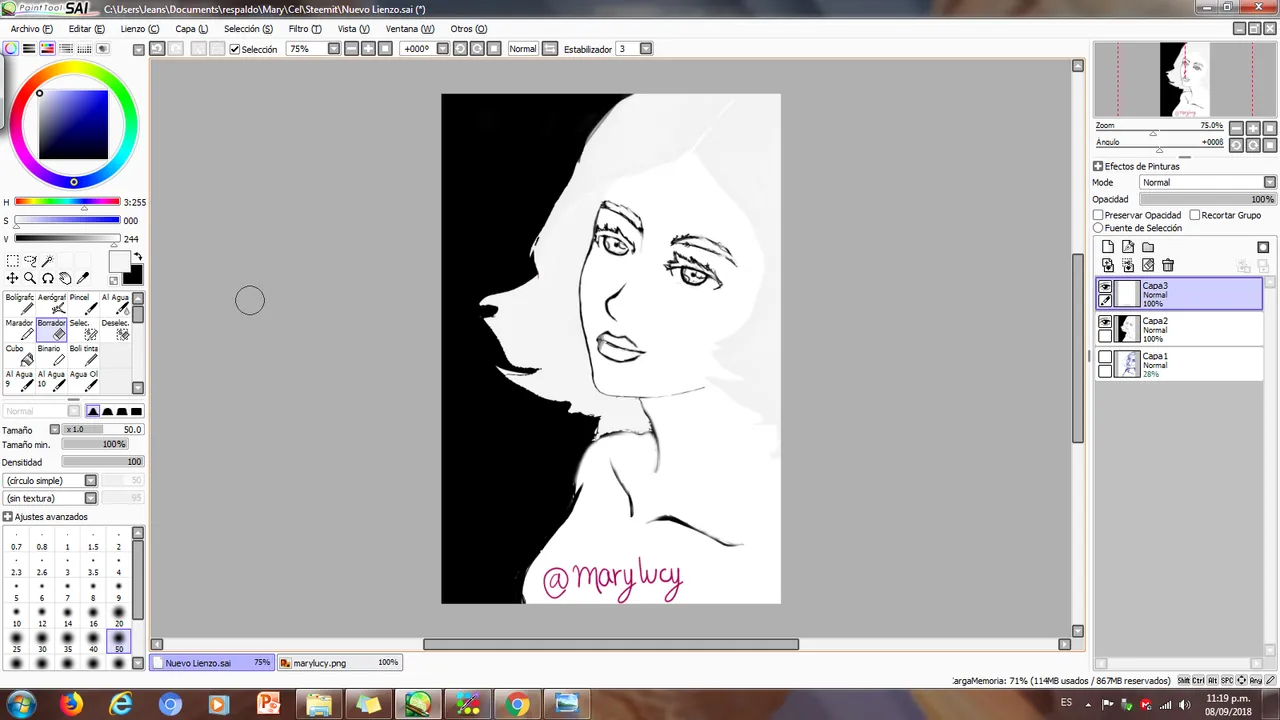This screenshot has width=1280, height=720.
Task: Select the Aerógrafo airbrush tool
Action: 52,303
